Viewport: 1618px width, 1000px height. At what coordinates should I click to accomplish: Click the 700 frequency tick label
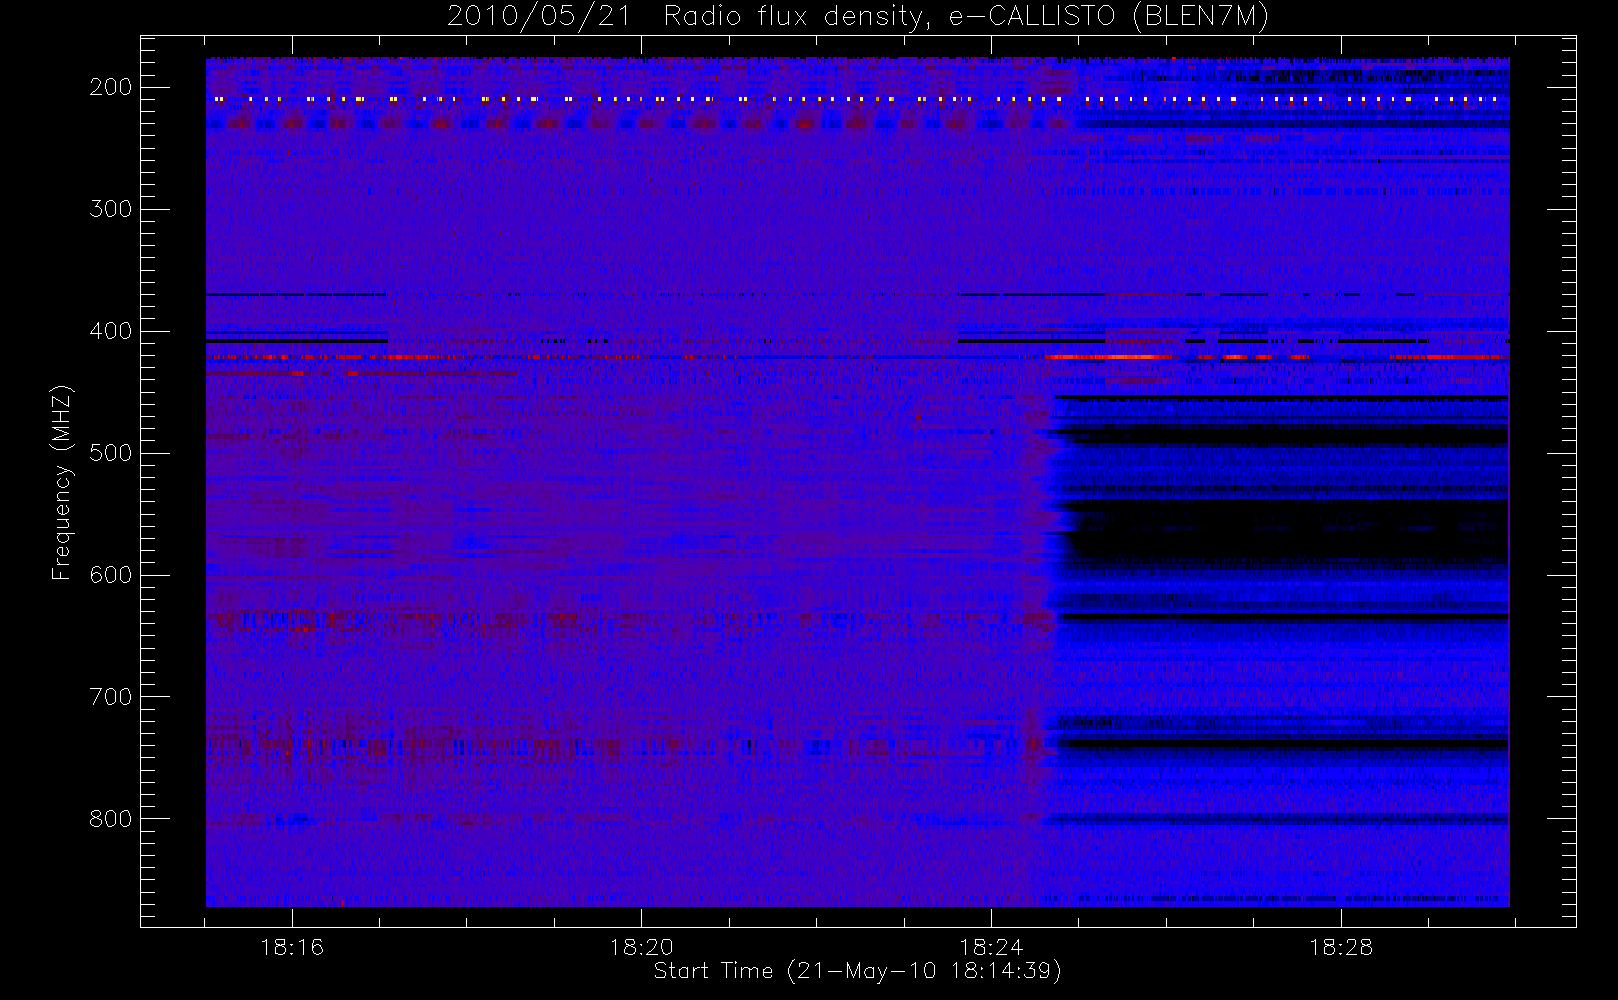[111, 697]
